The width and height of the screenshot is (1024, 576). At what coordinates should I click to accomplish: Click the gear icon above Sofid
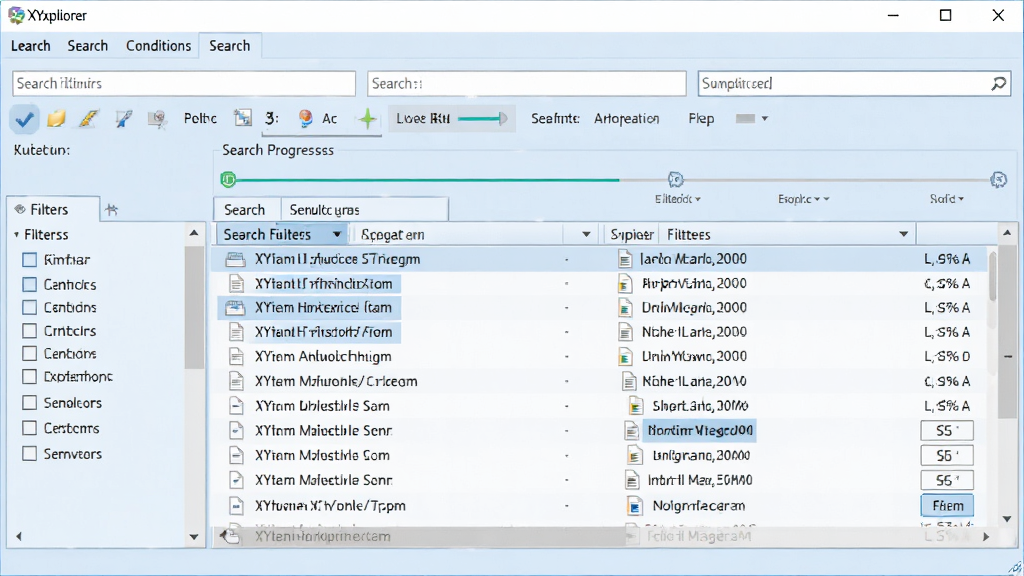(x=999, y=179)
